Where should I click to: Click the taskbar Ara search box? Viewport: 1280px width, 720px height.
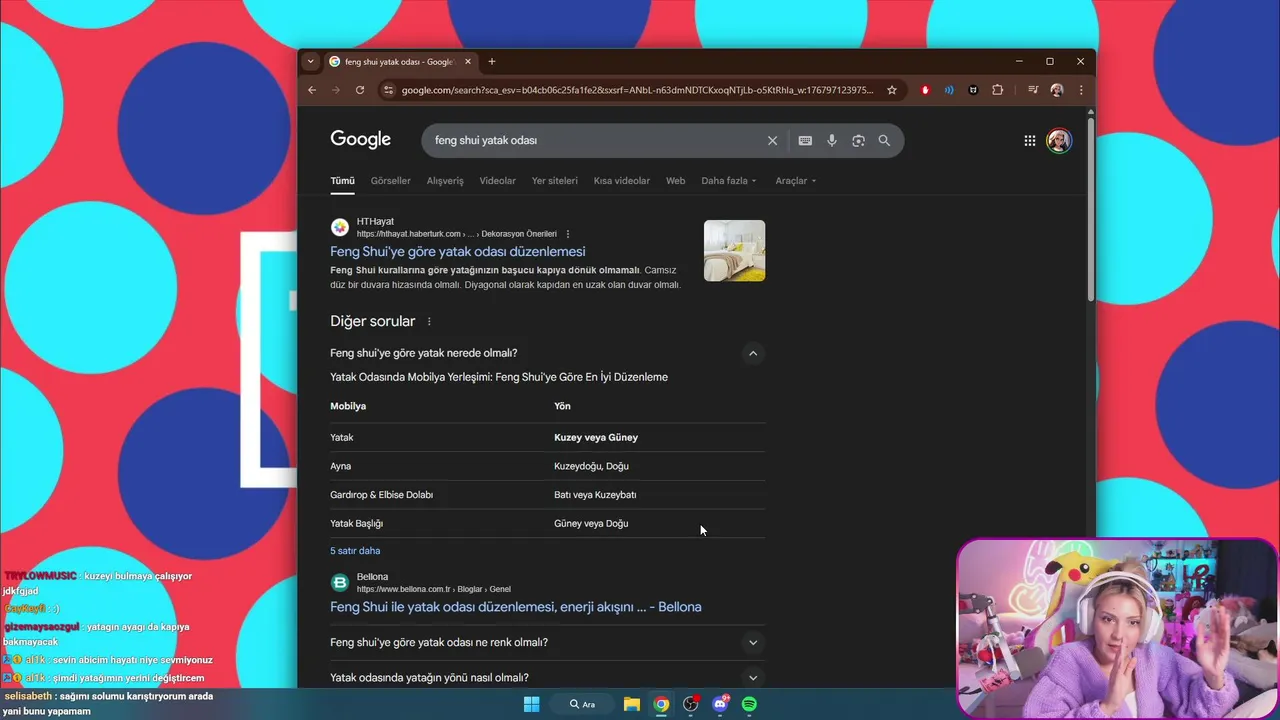coord(583,704)
